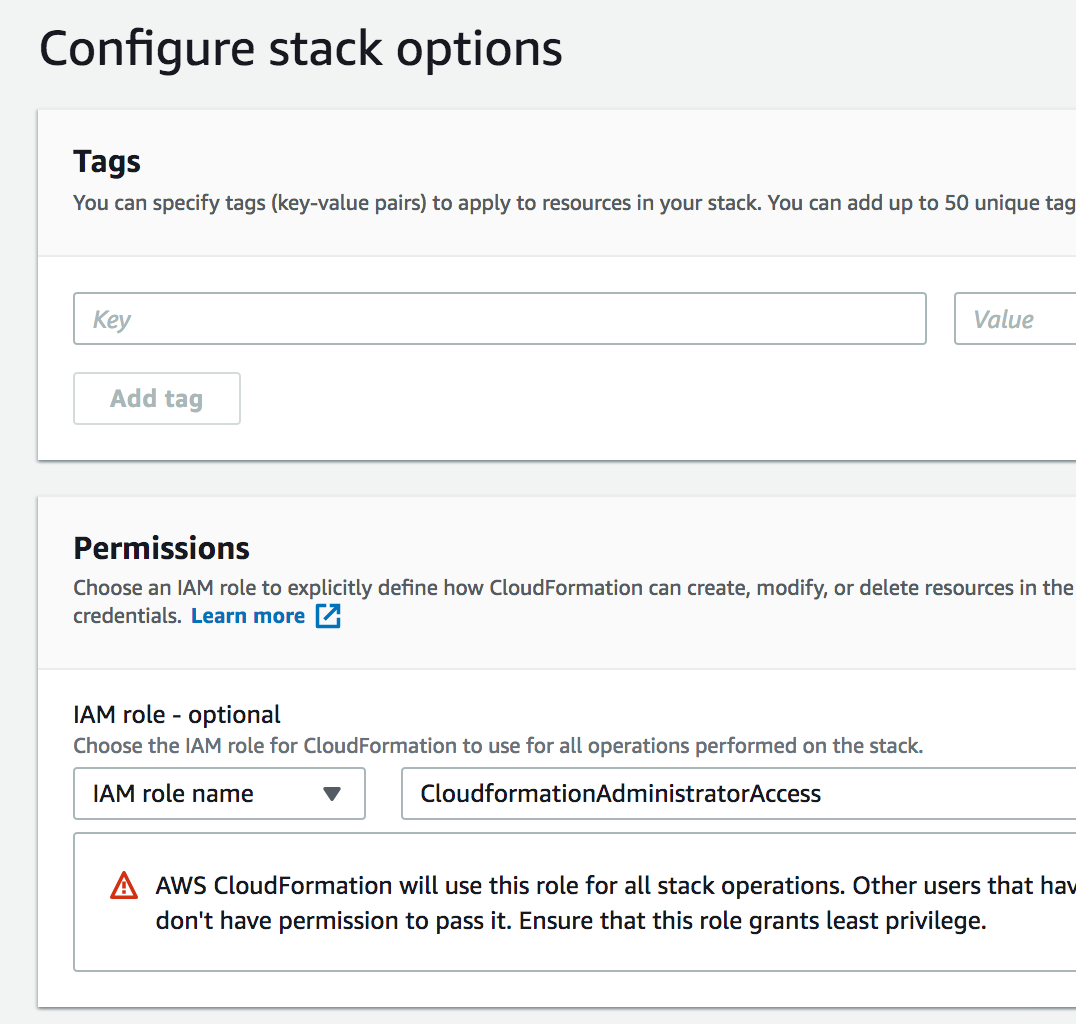Viewport: 1076px width, 1024px height.
Task: Click the down arrow in IAM role name selector
Action: (332, 794)
